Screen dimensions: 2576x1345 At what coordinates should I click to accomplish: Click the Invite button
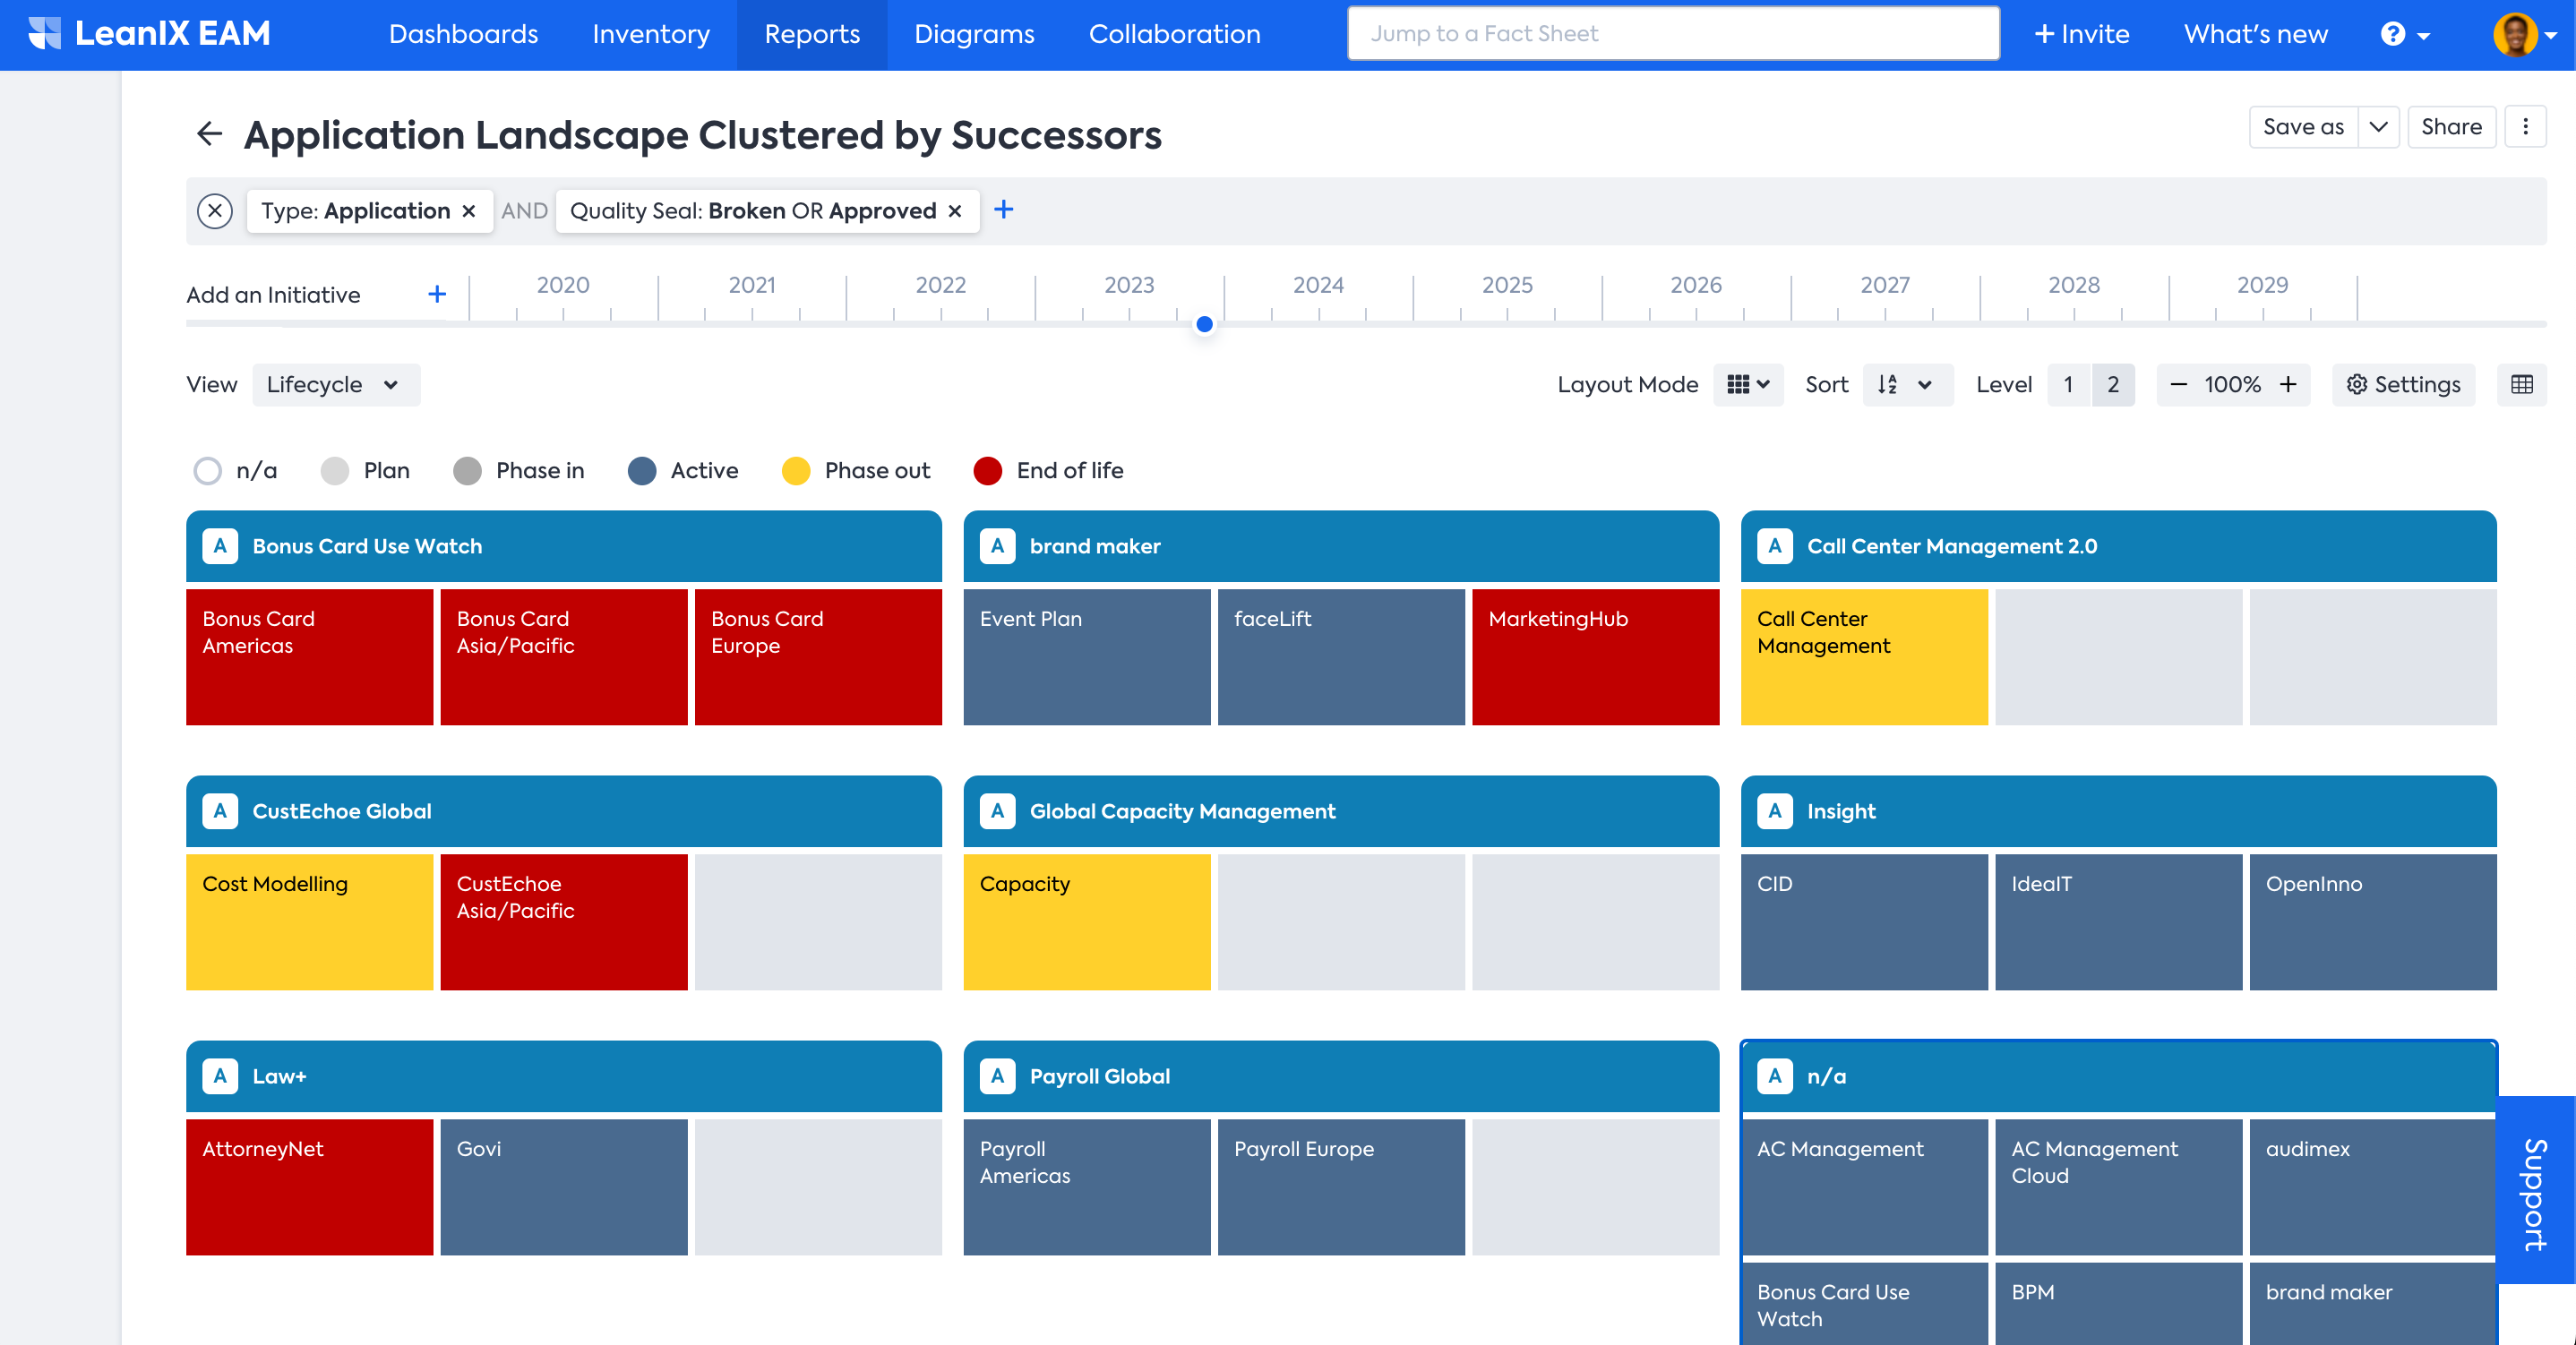click(x=2081, y=34)
